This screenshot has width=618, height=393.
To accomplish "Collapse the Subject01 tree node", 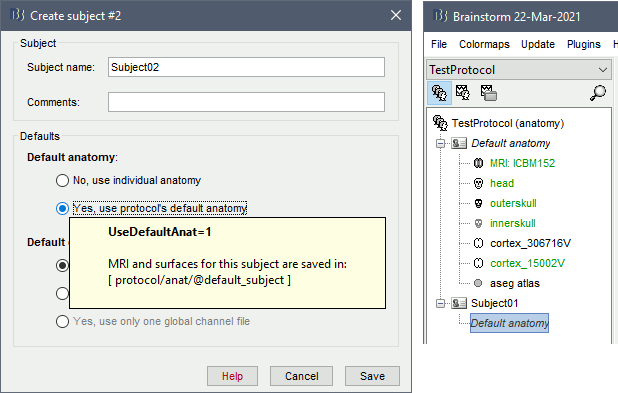I will 440,303.
